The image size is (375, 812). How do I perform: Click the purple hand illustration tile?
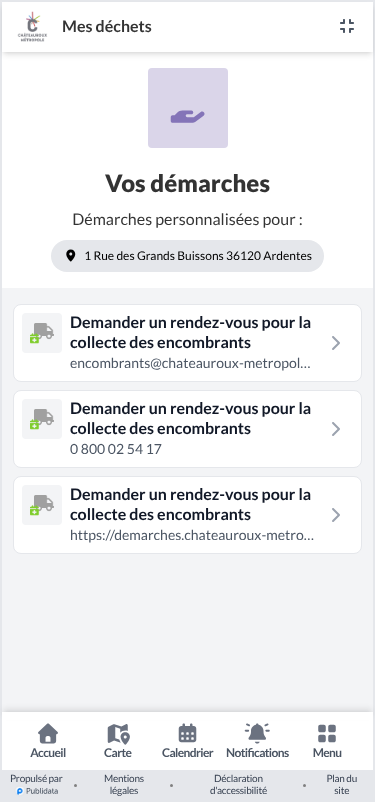click(x=188, y=108)
